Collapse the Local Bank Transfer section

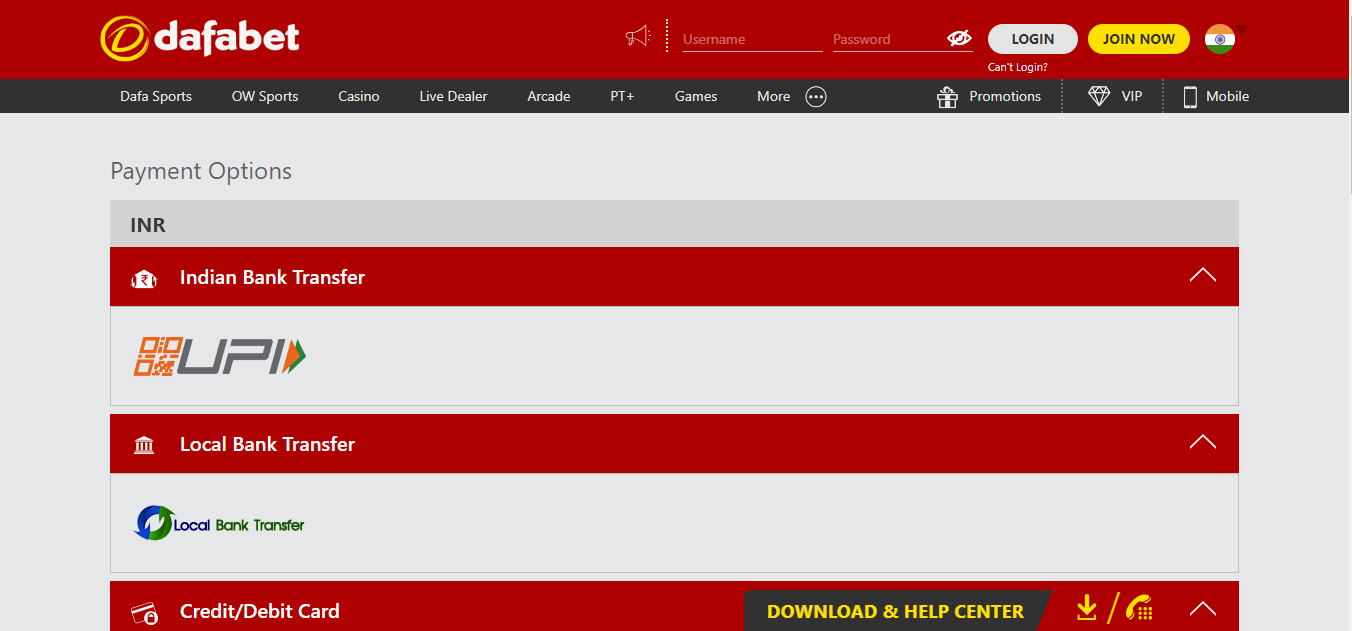click(x=1203, y=443)
